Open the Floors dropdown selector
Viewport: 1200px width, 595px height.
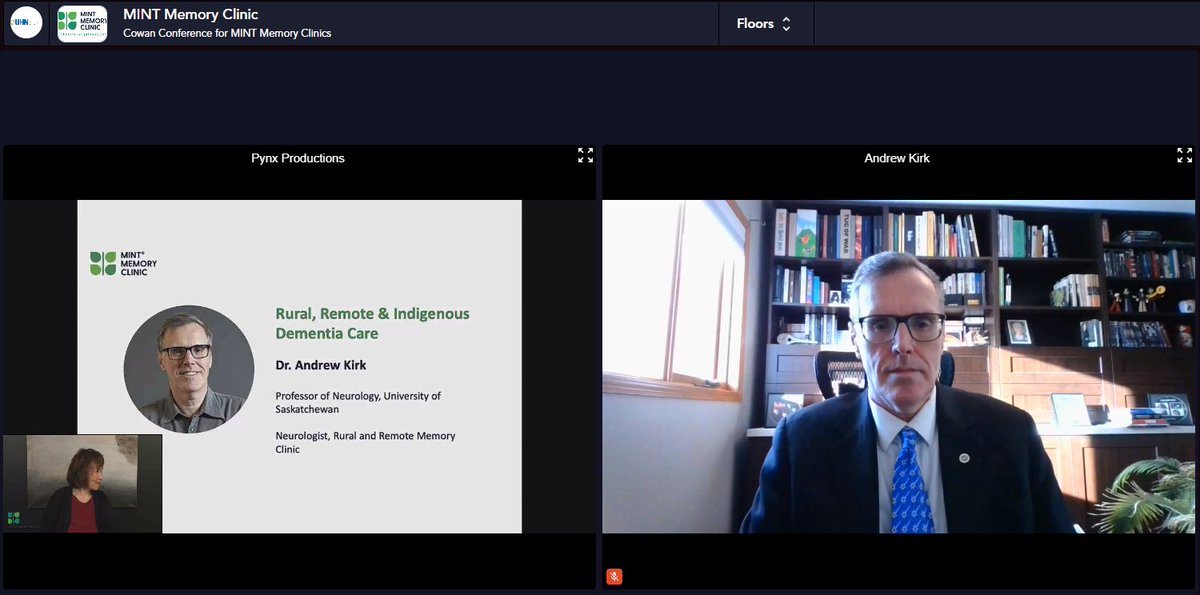[x=765, y=23]
